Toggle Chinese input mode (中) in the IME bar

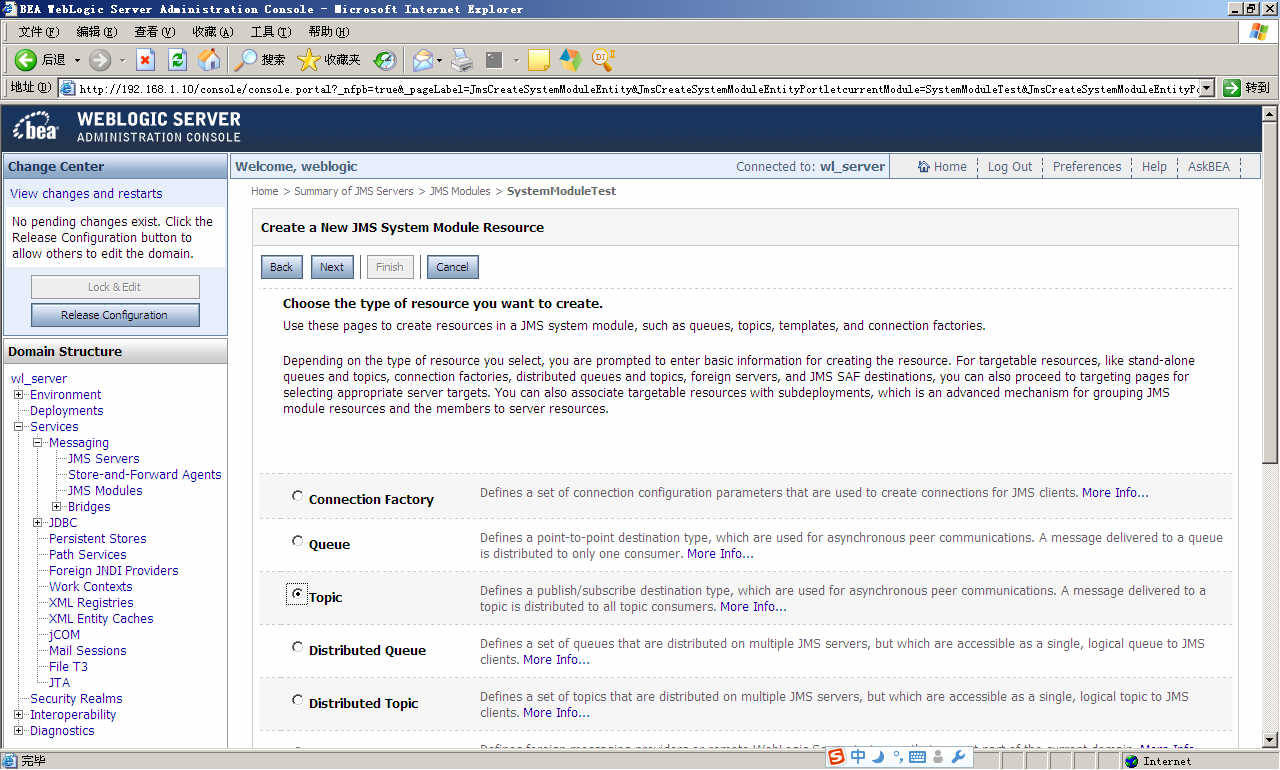point(858,757)
